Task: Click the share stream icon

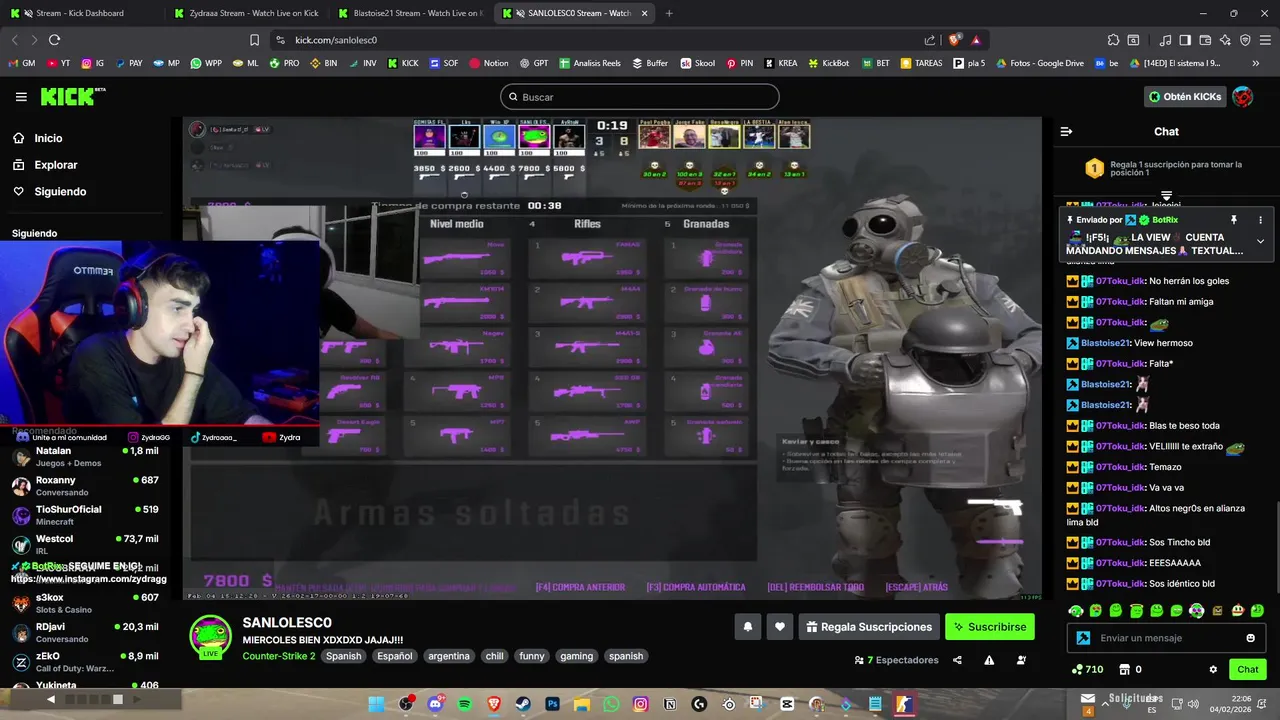Action: tap(957, 660)
